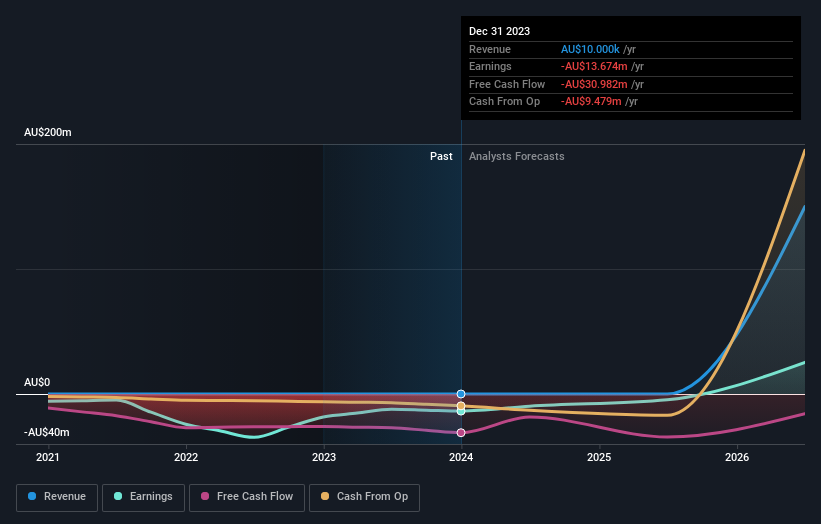Click the 2025 x-axis label
821x524 pixels.
tap(599, 457)
